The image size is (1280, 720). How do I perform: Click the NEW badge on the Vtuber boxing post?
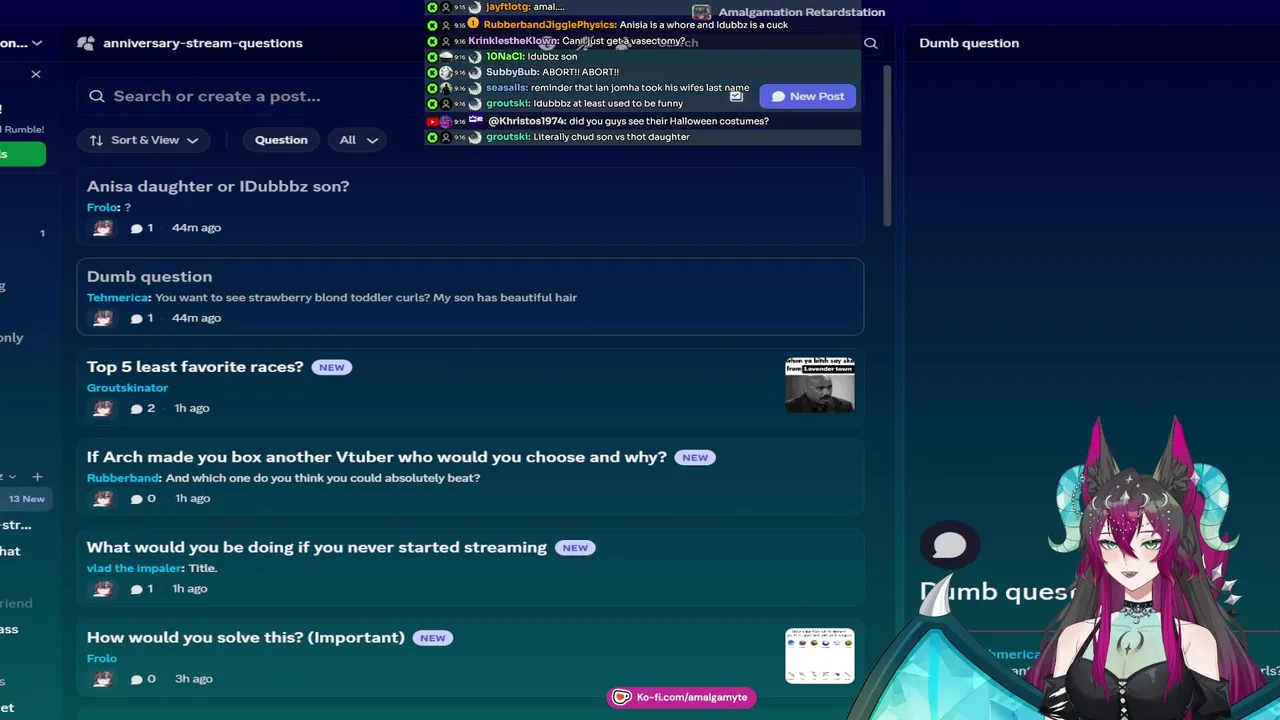coord(695,457)
